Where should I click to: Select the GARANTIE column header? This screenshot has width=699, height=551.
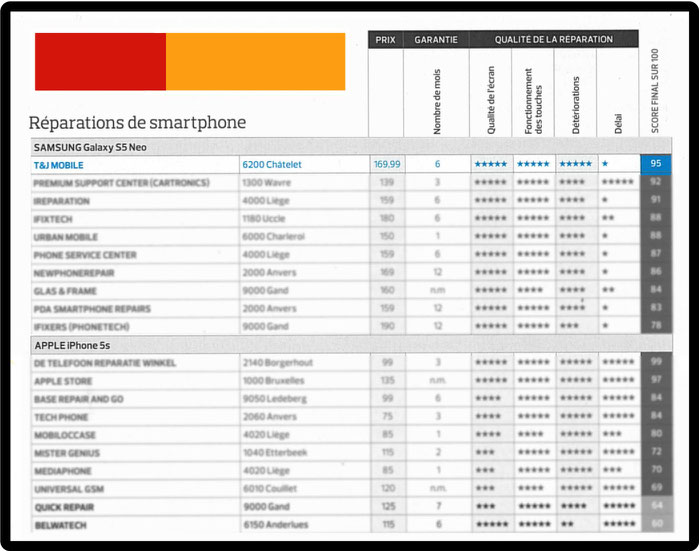point(436,40)
